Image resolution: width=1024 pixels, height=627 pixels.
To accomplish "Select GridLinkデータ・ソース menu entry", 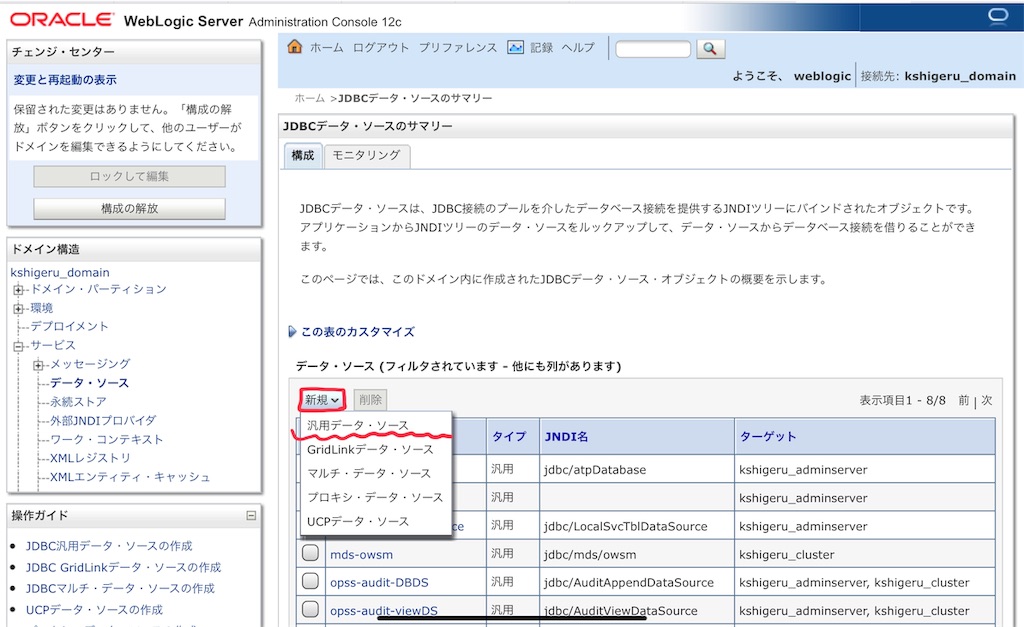I will click(x=370, y=449).
